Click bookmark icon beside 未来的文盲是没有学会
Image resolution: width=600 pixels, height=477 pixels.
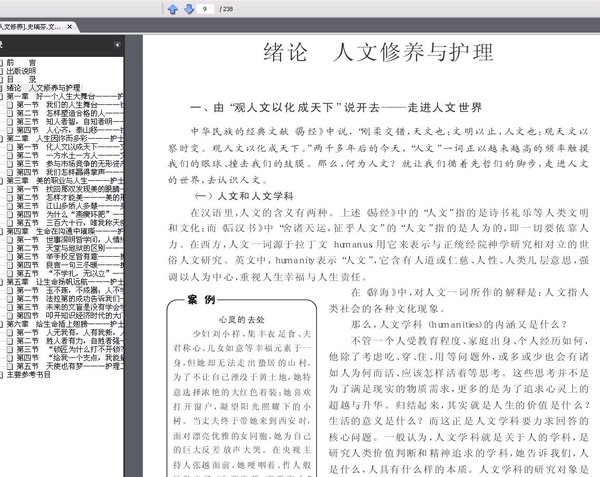pos(10,307)
